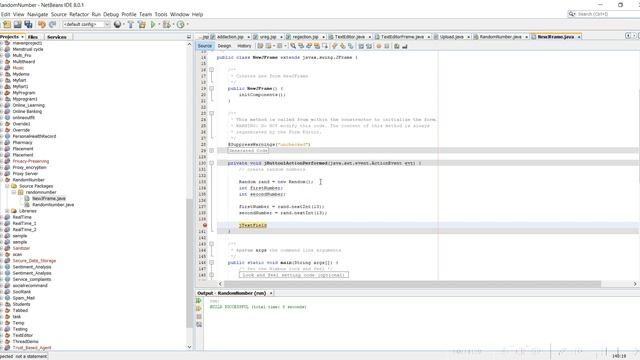Open the Navigate menu

coord(38,14)
